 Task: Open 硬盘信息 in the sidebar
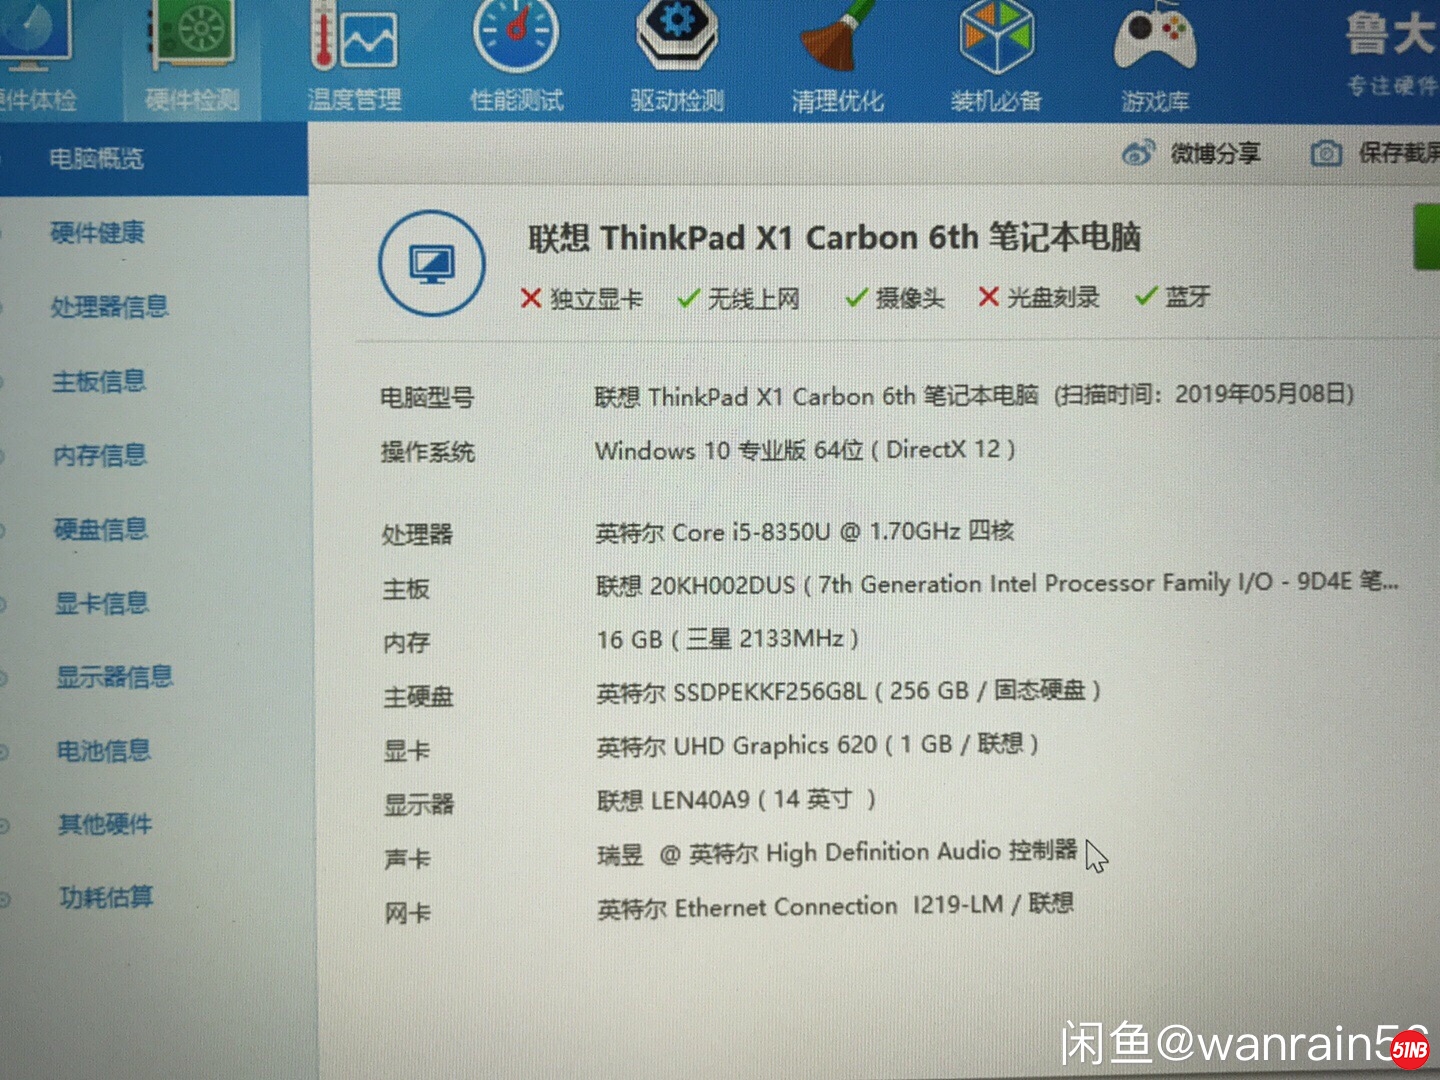(101, 529)
